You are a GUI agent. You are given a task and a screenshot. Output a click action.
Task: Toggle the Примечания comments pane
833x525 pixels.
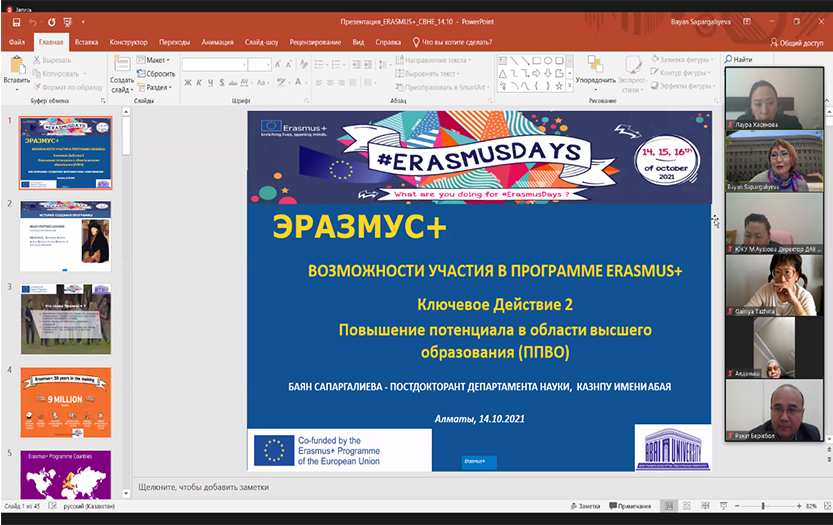pyautogui.click(x=628, y=507)
